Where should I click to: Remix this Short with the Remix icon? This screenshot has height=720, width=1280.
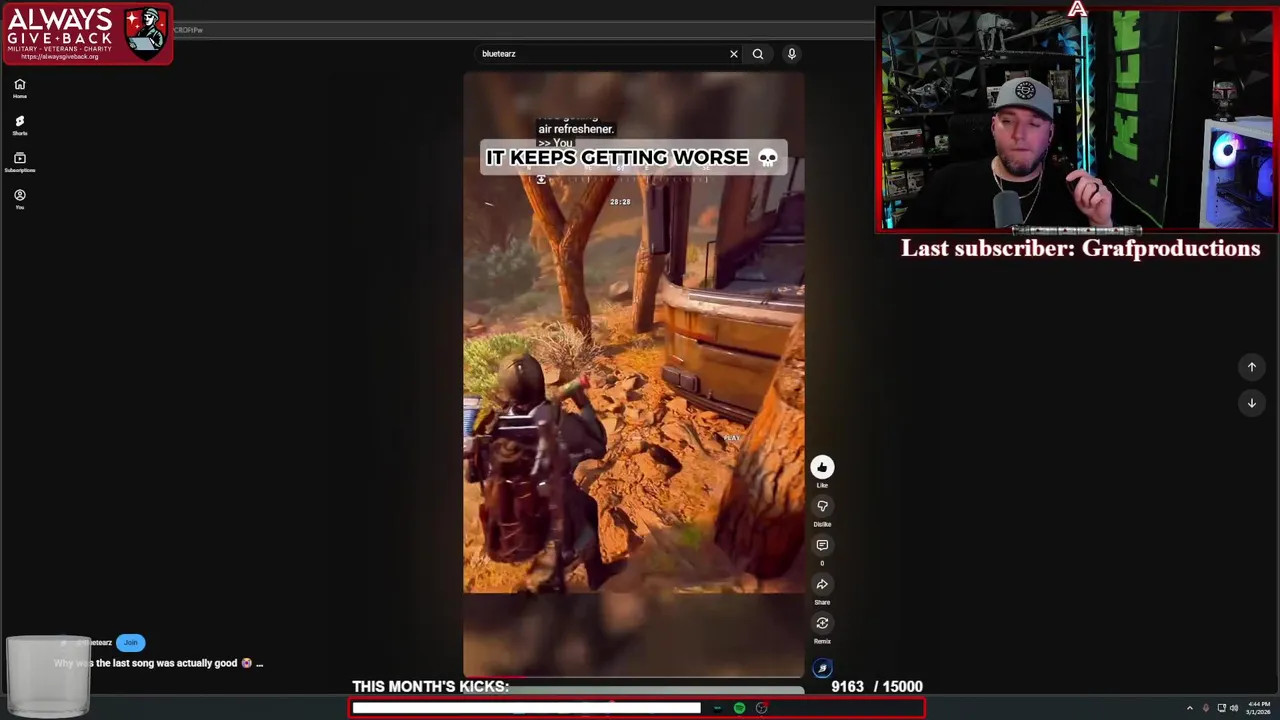[x=822, y=623]
